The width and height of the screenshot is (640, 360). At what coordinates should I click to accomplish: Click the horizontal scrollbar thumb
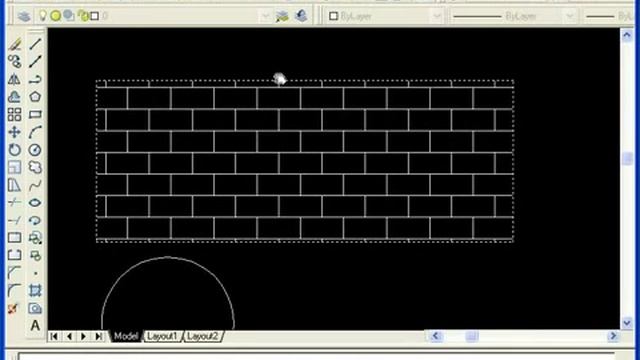pyautogui.click(x=471, y=336)
